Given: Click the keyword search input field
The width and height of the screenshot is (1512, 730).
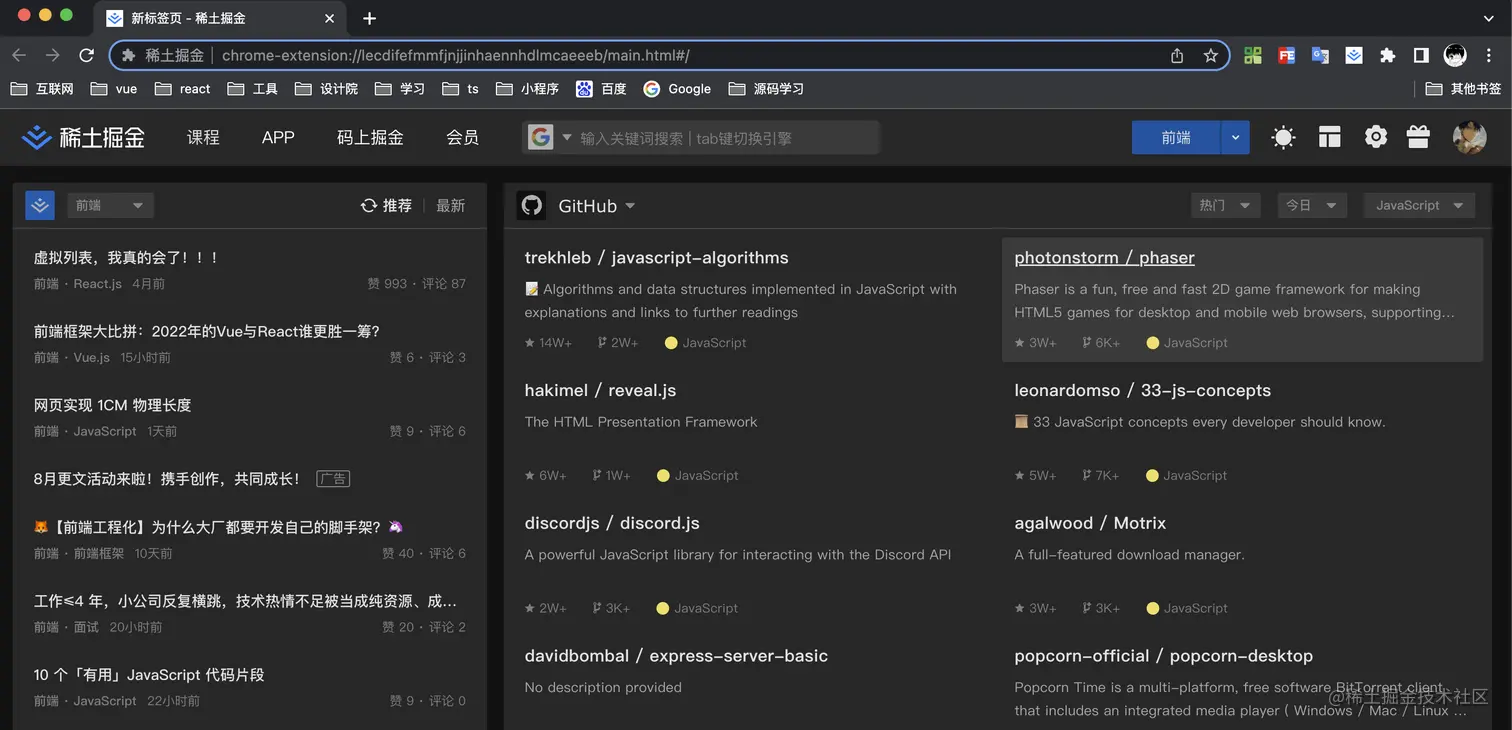Looking at the screenshot, I should [x=725, y=138].
